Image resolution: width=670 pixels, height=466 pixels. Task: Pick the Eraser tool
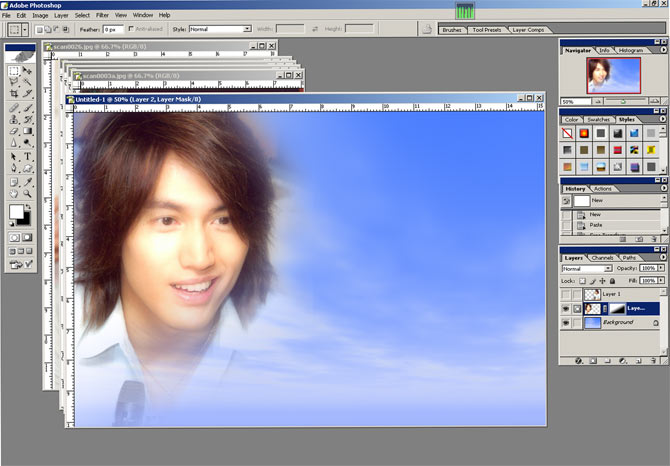[x=14, y=131]
